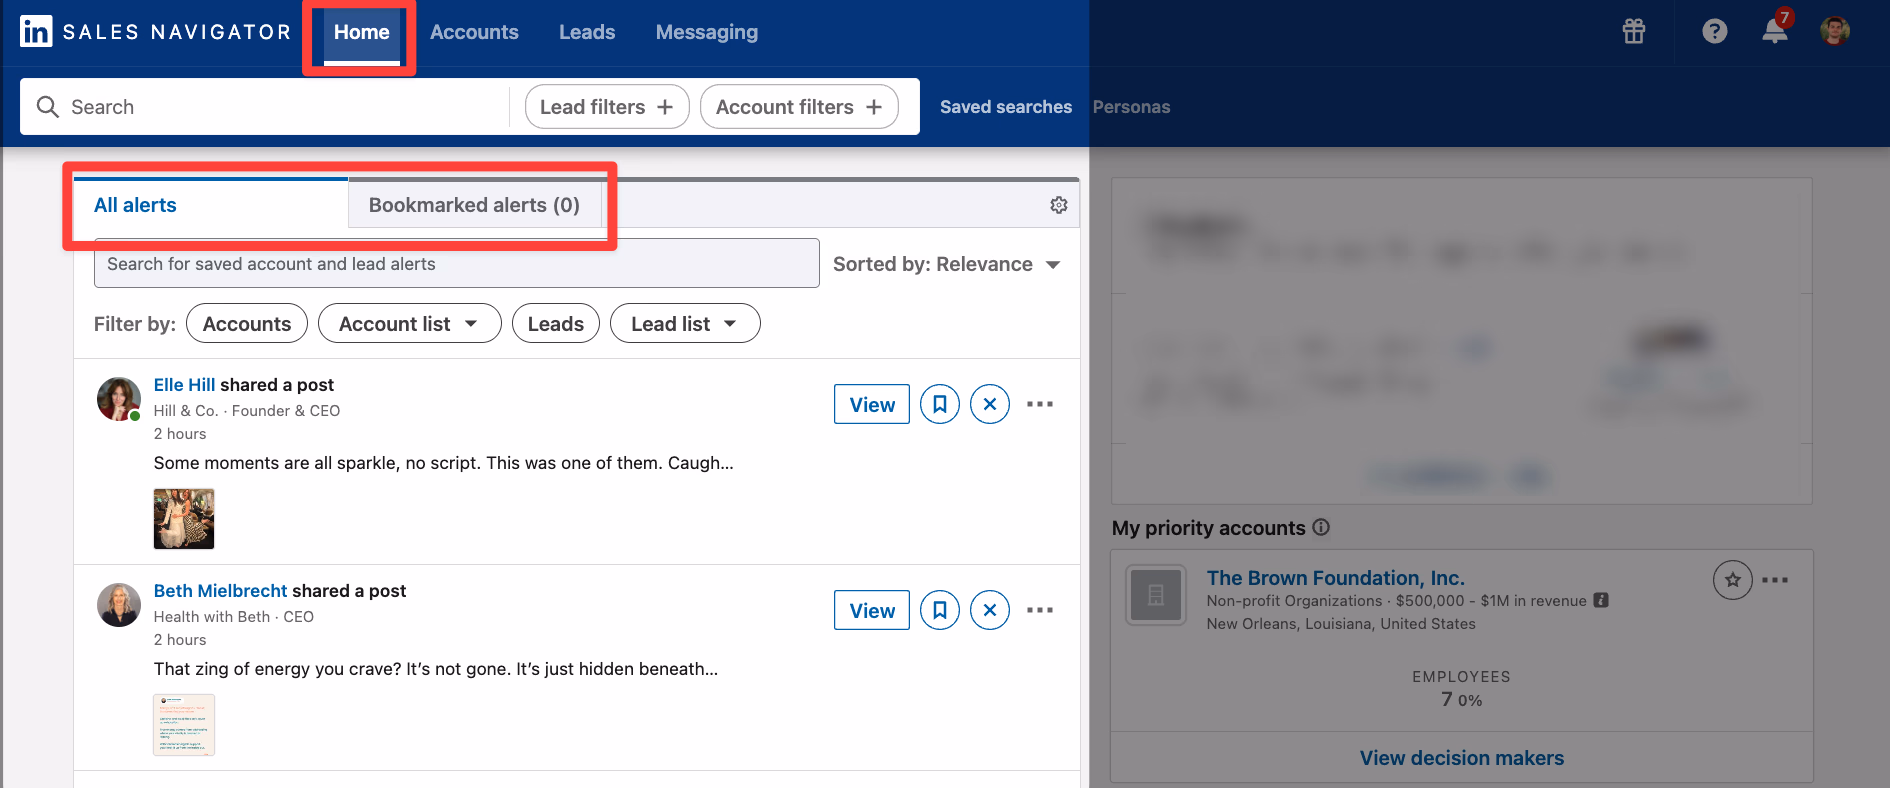Click revenue info icon on Brown Foundation
The image size is (1890, 788).
coord(1601,600)
